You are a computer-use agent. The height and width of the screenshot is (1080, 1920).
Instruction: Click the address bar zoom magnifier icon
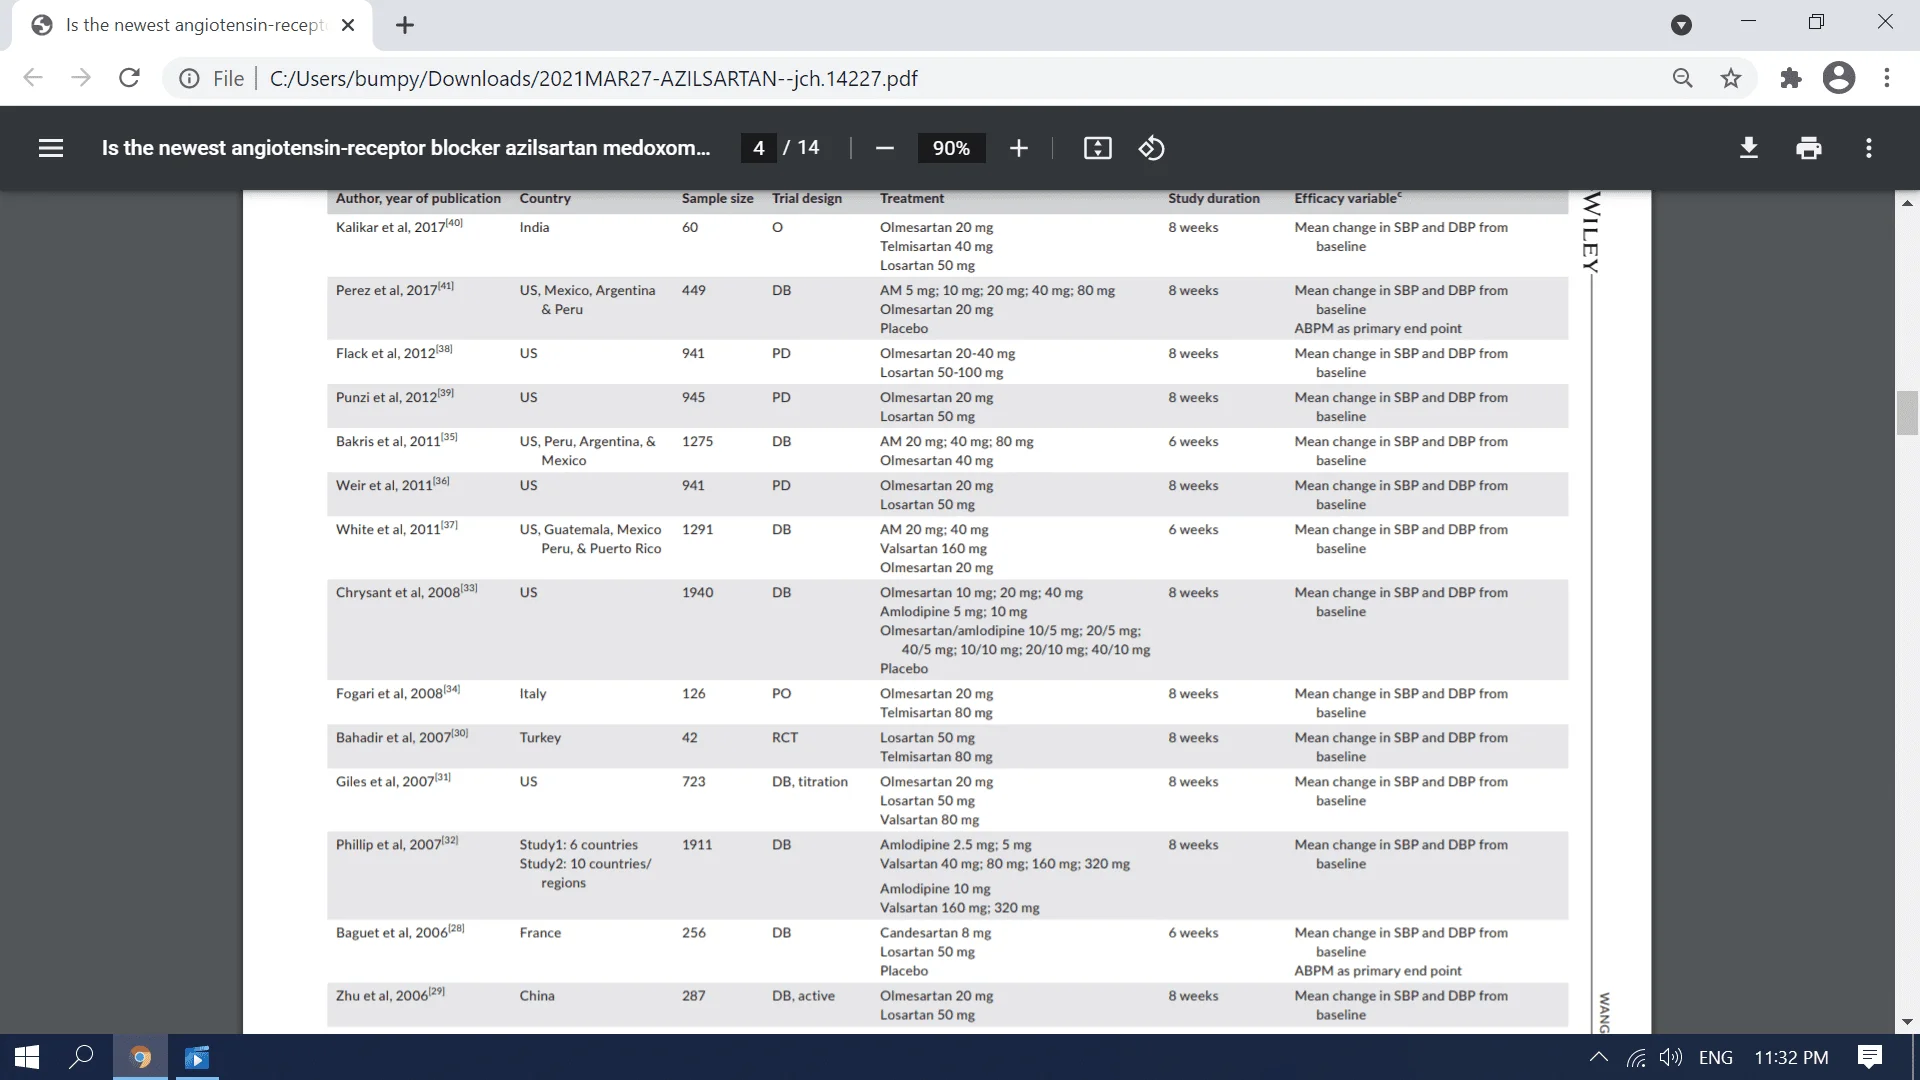[1682, 78]
